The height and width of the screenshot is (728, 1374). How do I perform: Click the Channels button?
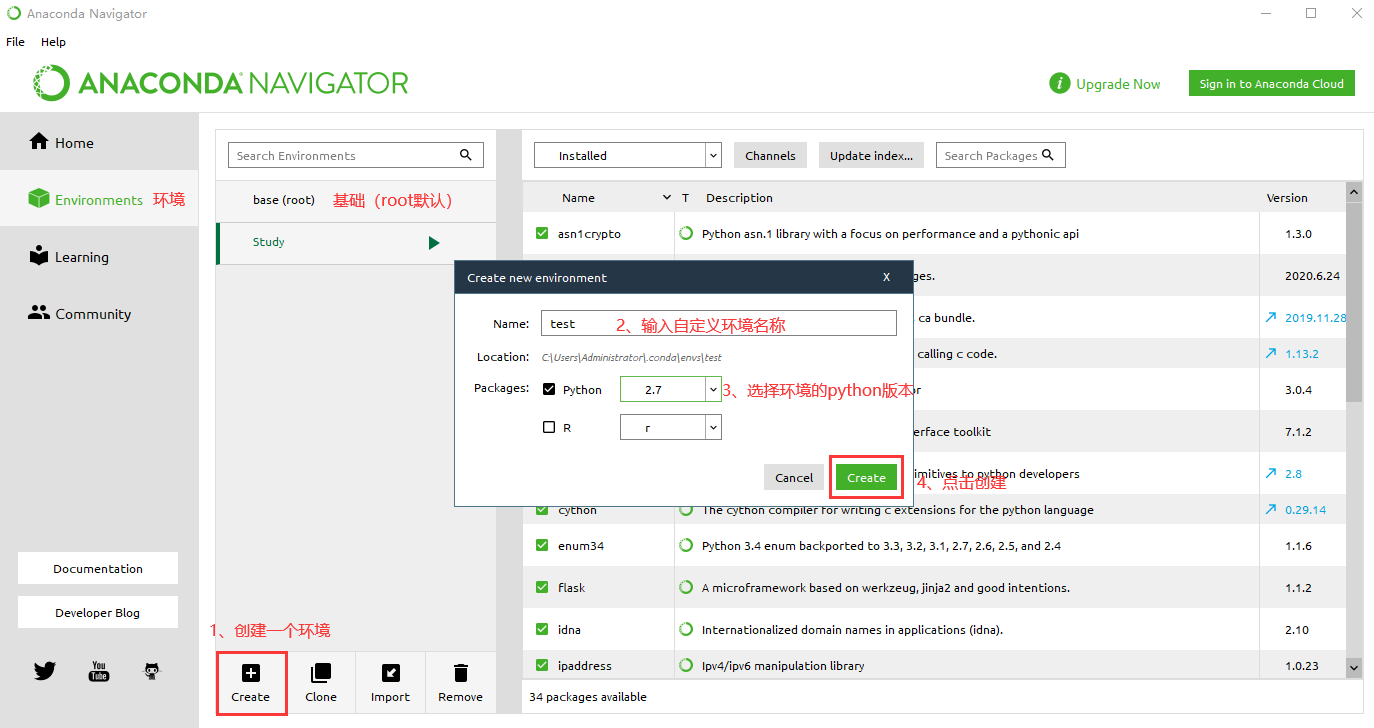tap(770, 155)
